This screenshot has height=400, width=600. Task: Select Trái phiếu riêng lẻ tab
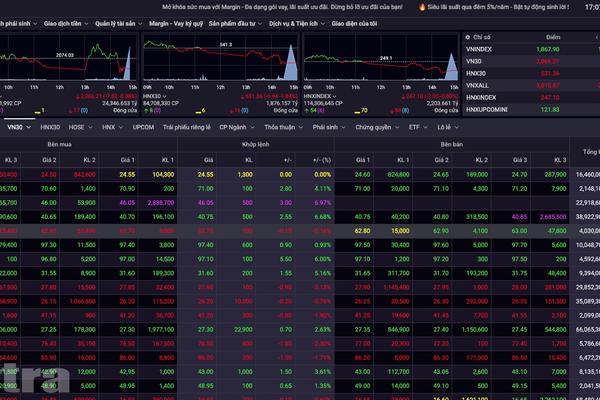coord(188,128)
